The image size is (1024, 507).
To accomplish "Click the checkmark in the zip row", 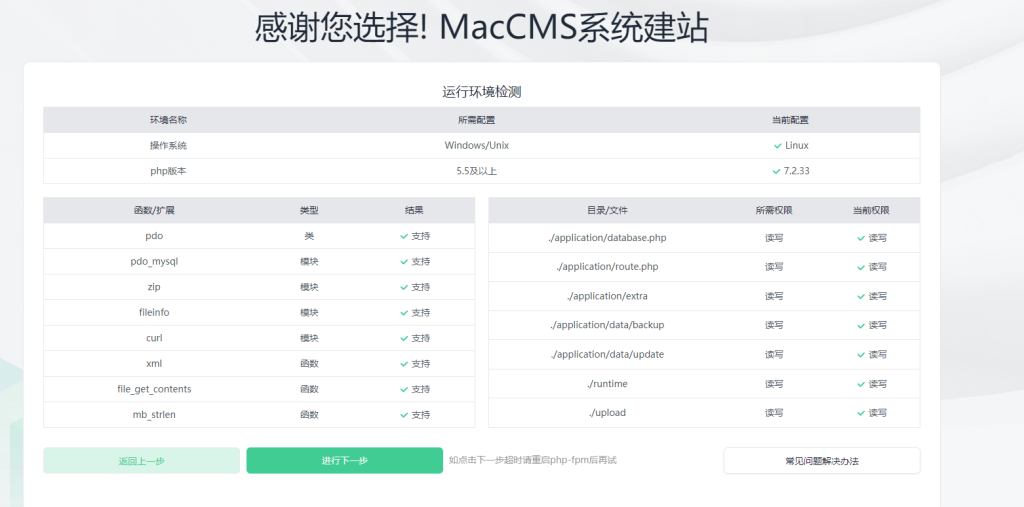I will coord(404,287).
